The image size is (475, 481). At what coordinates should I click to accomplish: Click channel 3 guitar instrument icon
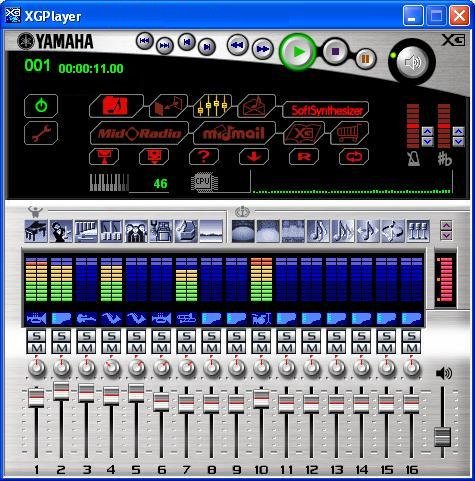86,319
